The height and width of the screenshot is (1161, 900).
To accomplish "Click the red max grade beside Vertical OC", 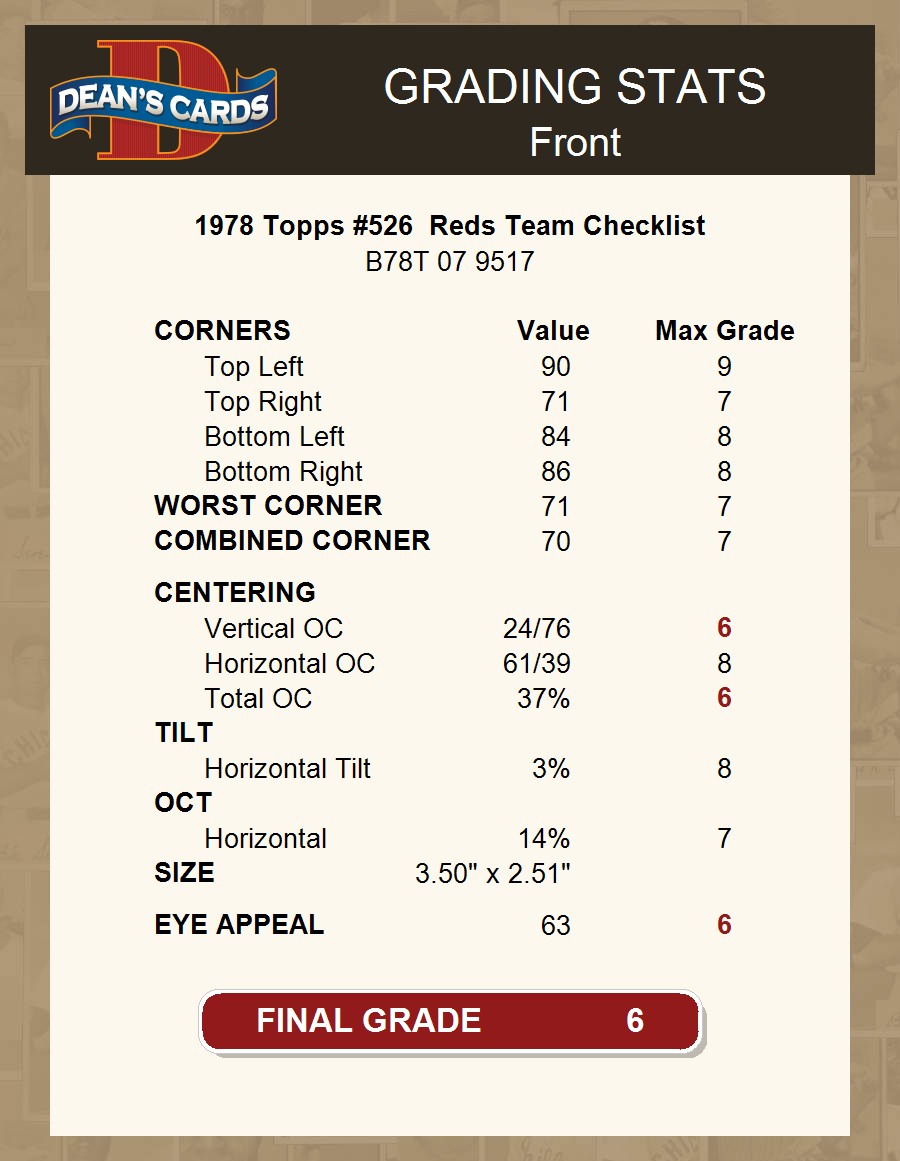I will 724,629.
